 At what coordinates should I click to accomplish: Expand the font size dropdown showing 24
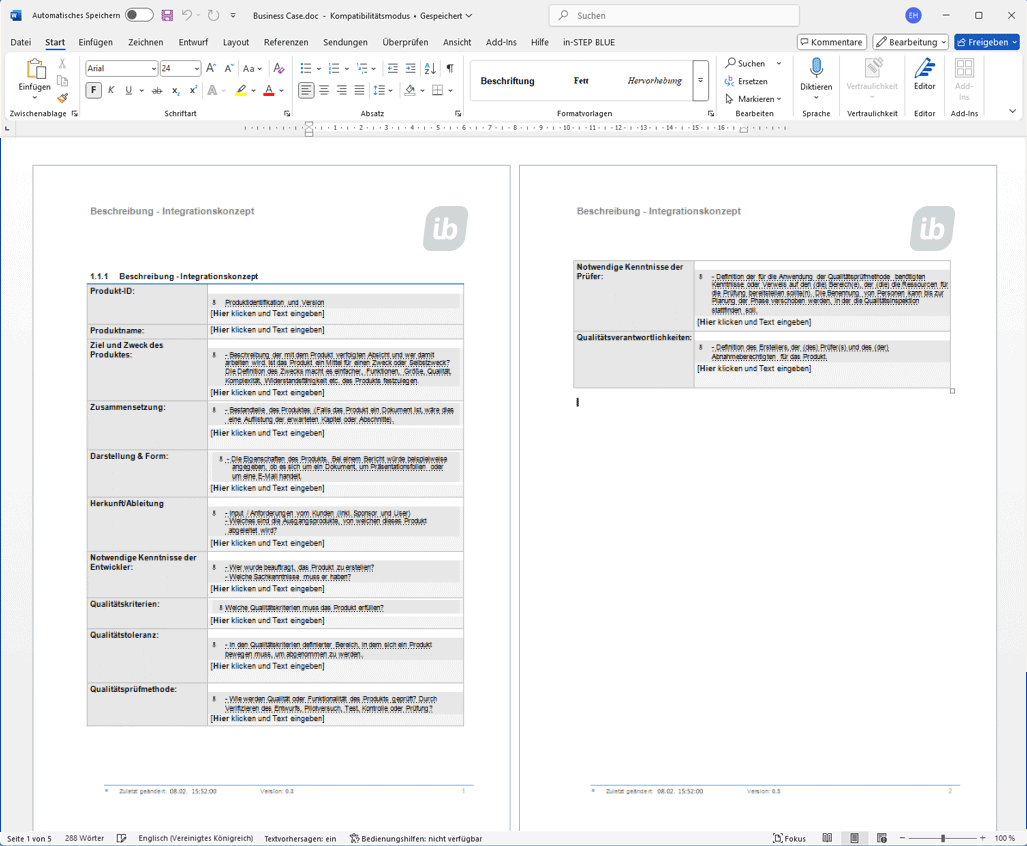coord(196,68)
